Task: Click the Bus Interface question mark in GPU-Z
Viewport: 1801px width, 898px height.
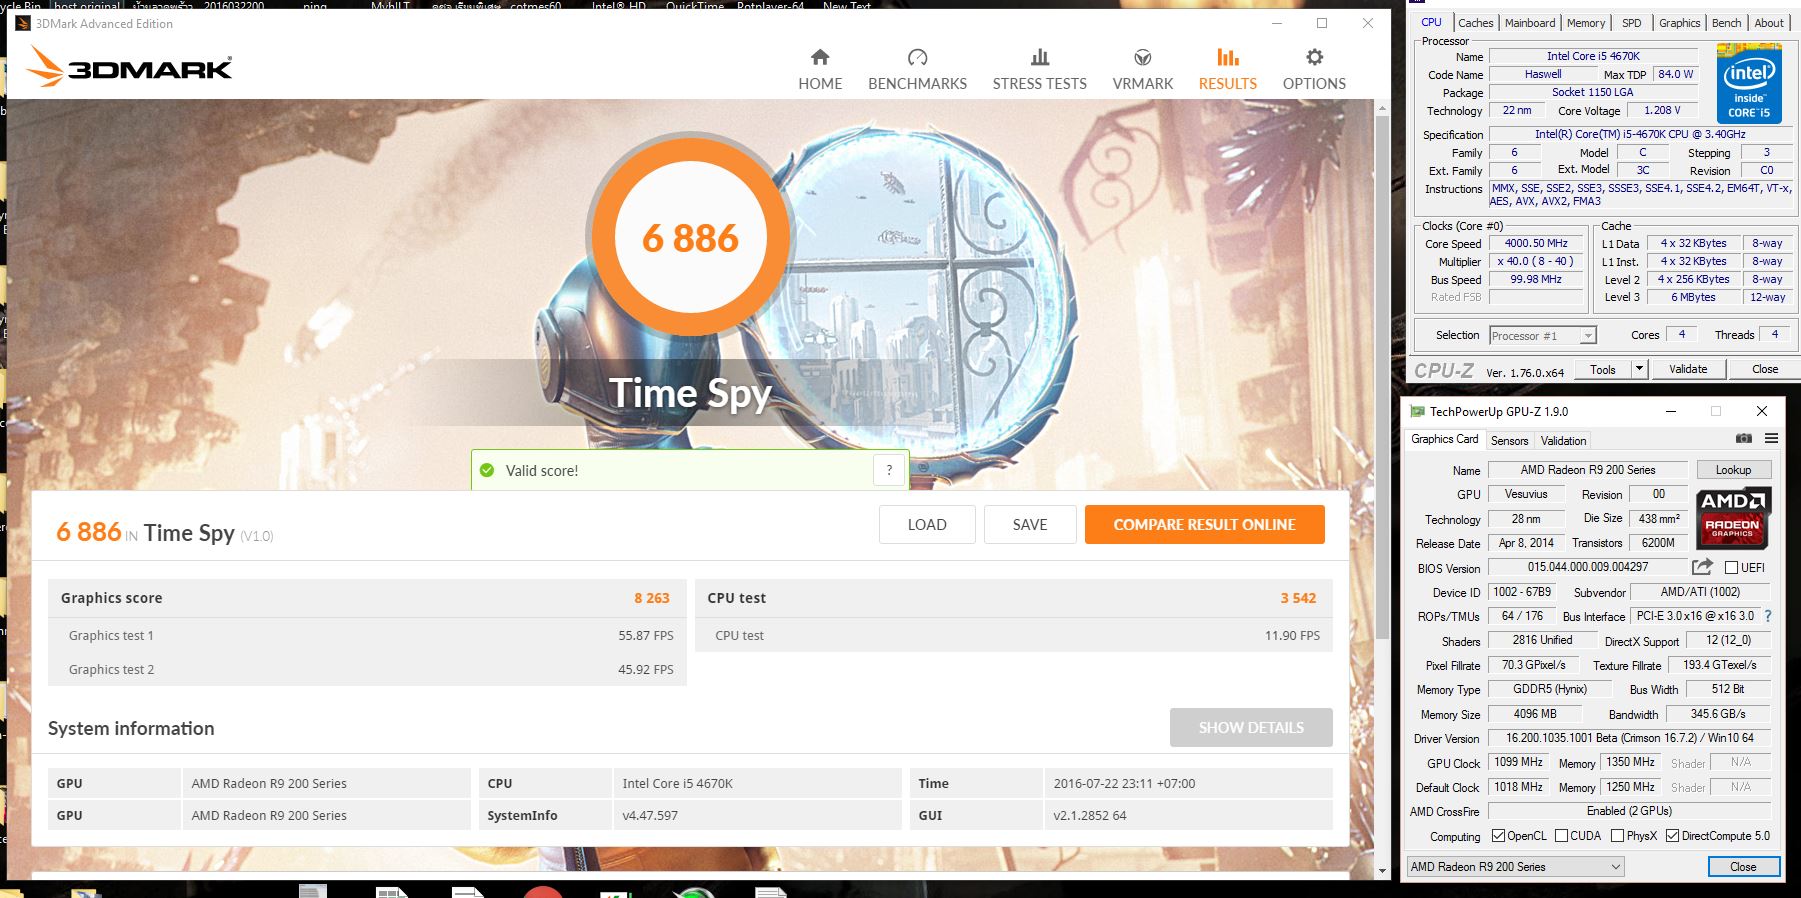Action: pos(1767,616)
